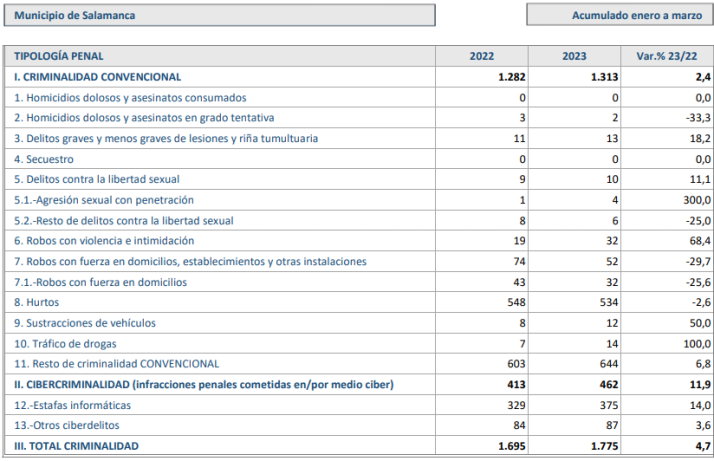Select the 2023 column header

tap(574, 56)
